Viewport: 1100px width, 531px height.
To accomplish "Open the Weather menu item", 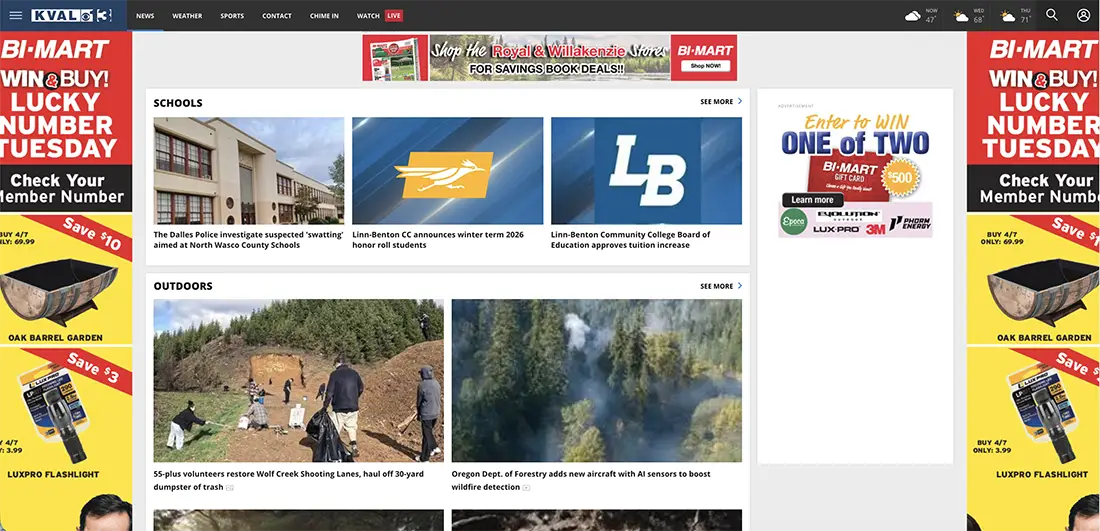I will pyautogui.click(x=187, y=15).
